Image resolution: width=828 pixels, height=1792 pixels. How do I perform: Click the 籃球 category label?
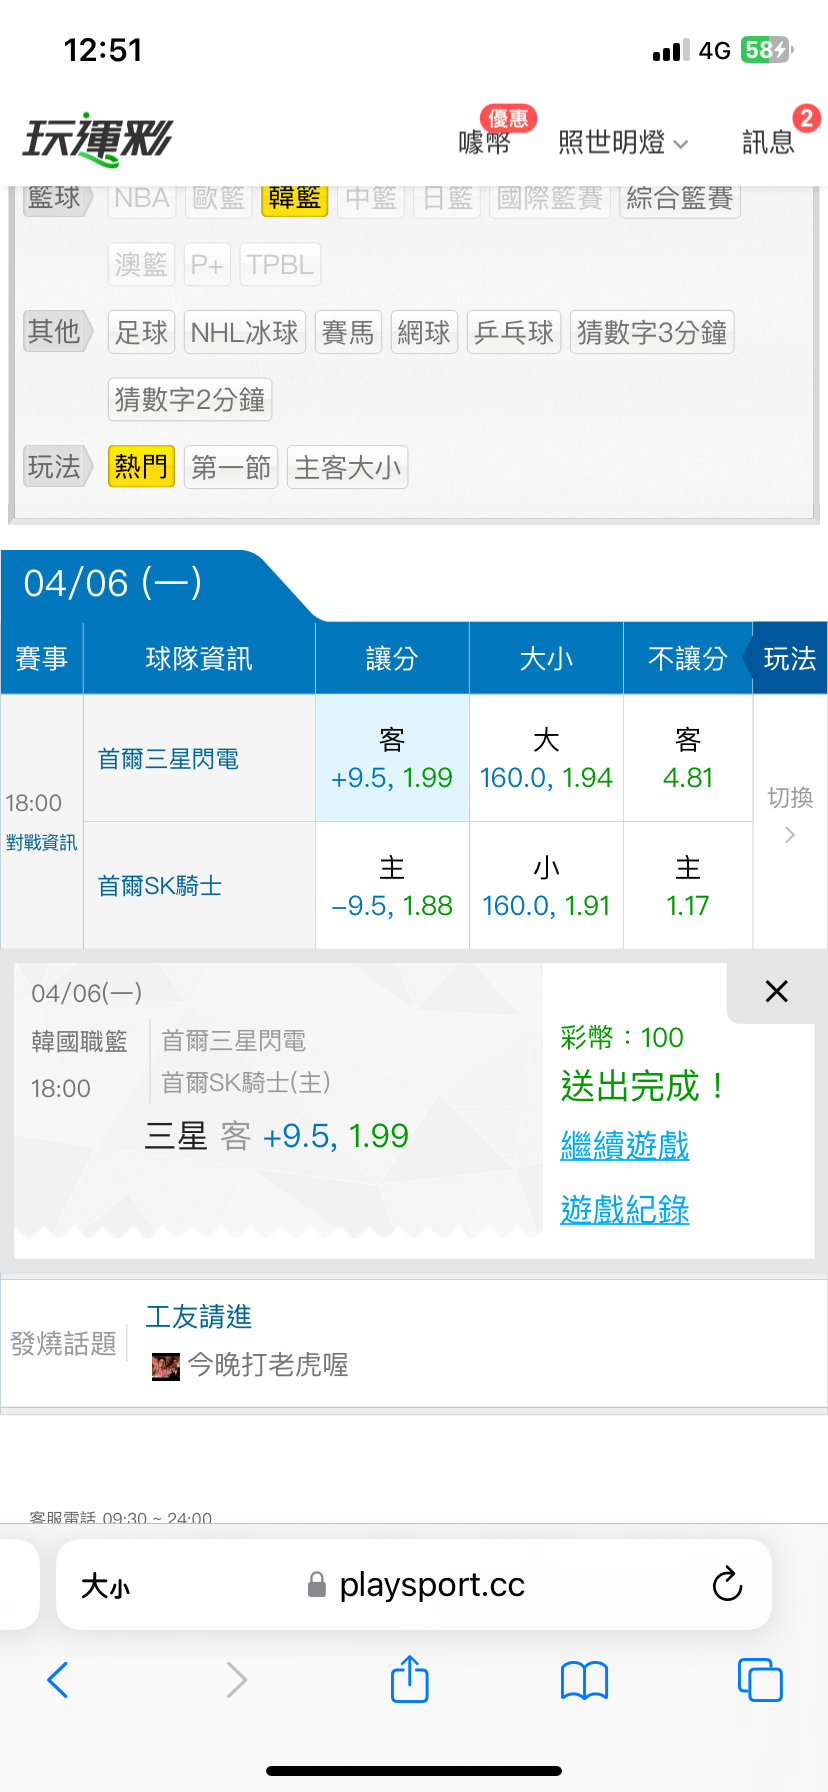(57, 198)
